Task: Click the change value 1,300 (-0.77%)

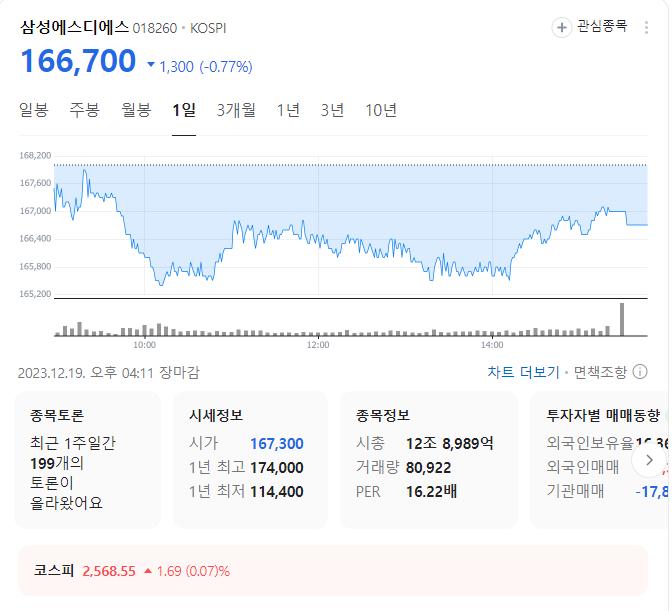Action: 206,67
